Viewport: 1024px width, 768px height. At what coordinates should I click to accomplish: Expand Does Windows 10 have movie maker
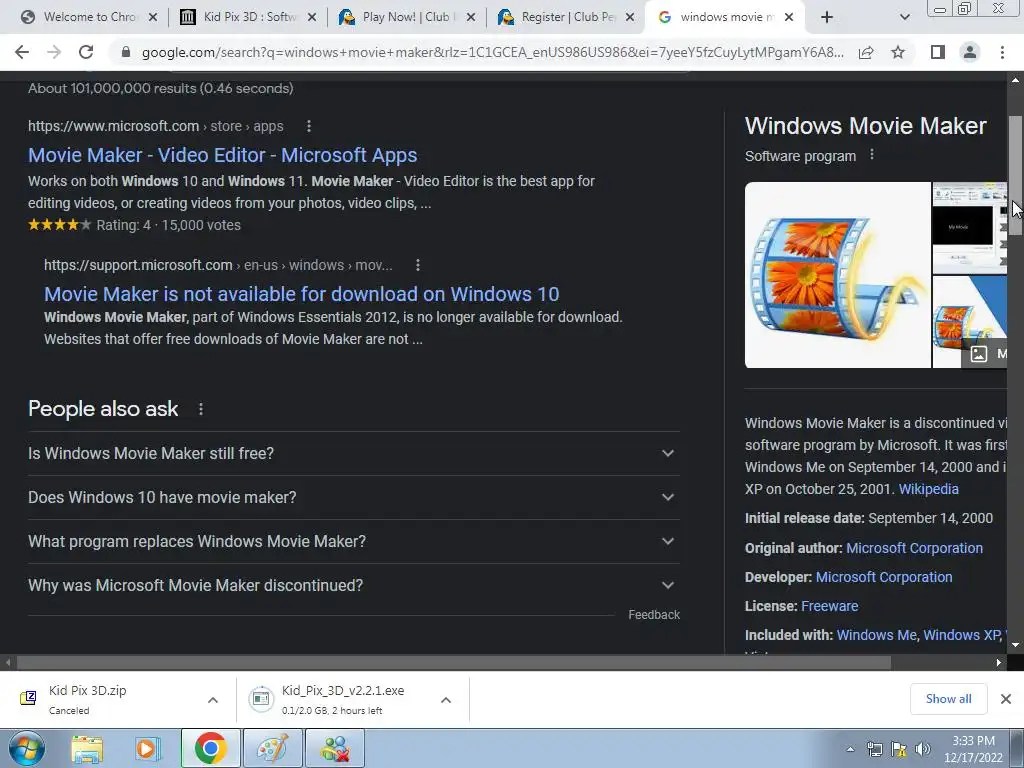click(x=353, y=498)
